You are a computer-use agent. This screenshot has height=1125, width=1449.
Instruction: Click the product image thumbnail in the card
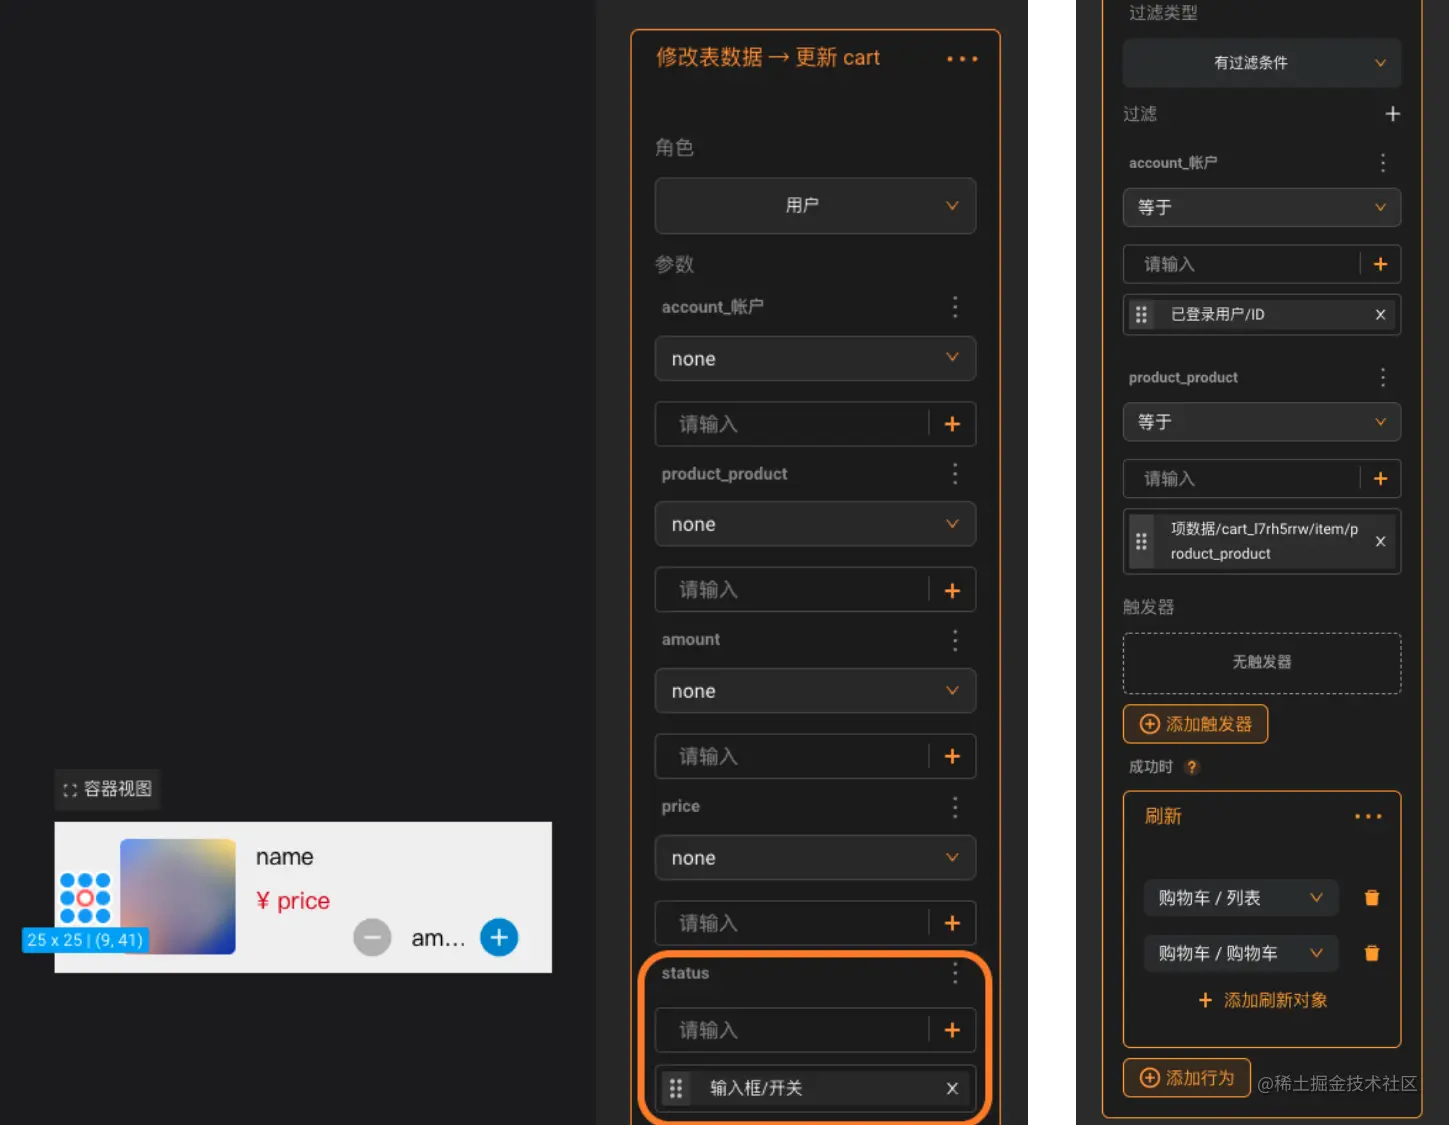coord(178,896)
